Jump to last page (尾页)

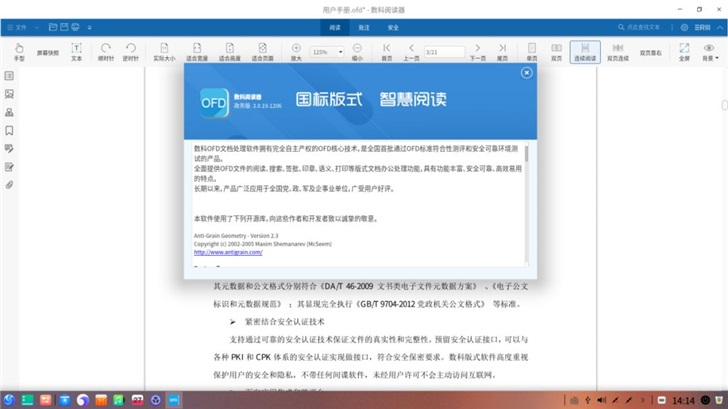(x=502, y=52)
